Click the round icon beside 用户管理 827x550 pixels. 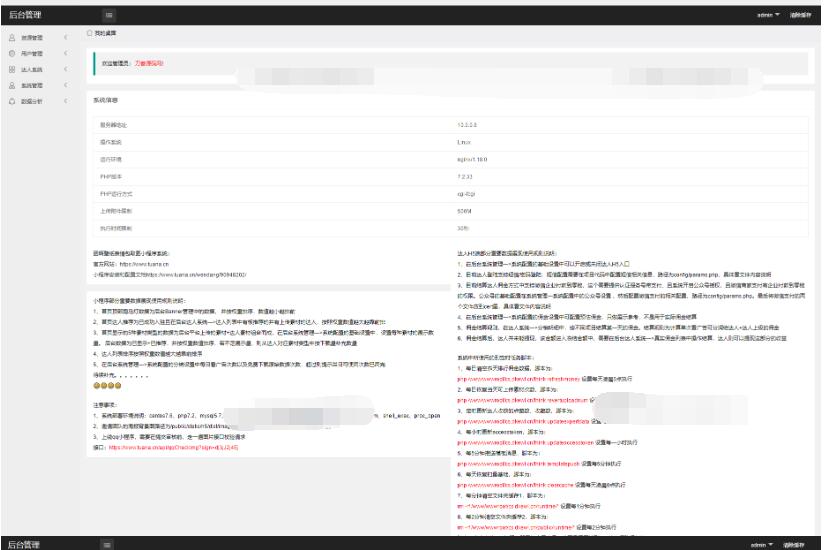[12, 54]
